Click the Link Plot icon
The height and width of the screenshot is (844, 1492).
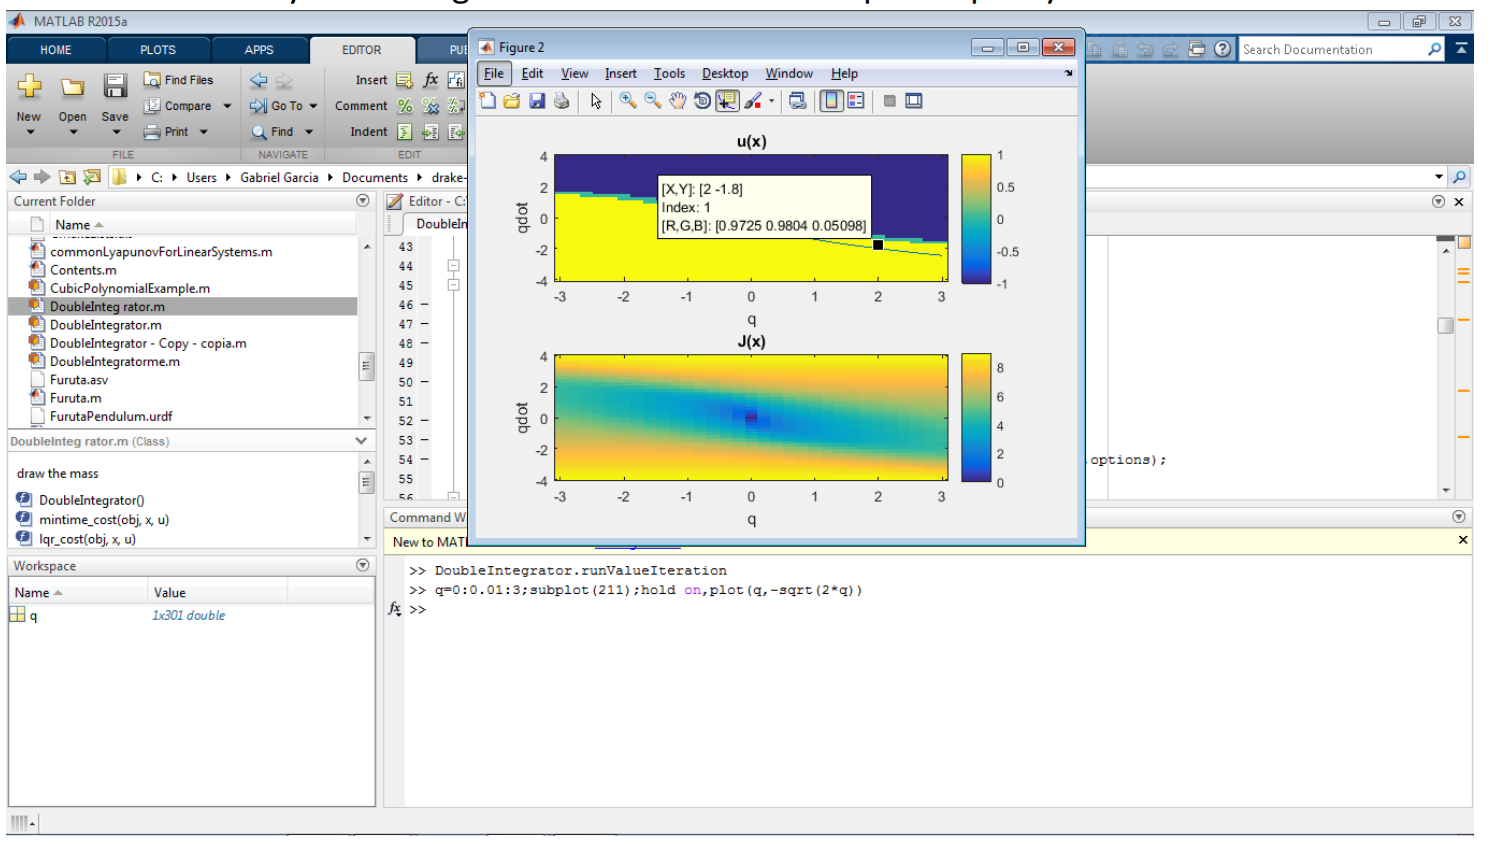798,101
